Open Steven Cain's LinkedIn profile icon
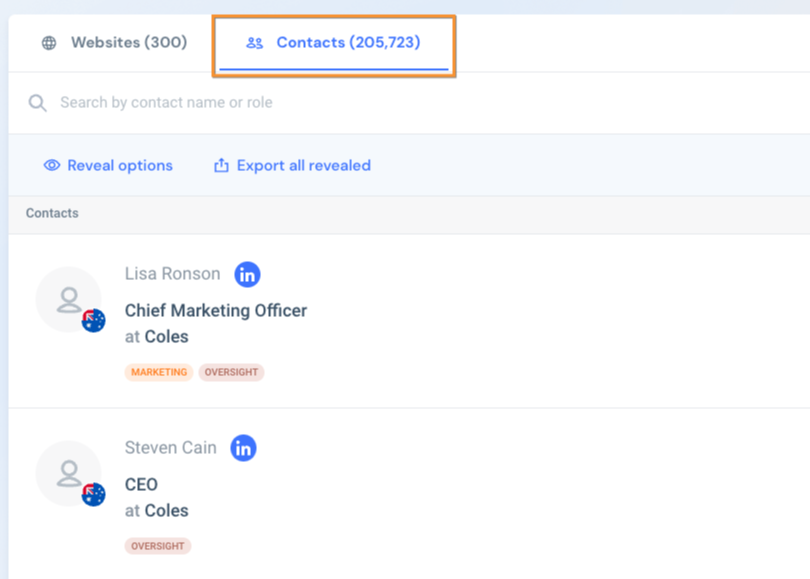 pos(243,448)
